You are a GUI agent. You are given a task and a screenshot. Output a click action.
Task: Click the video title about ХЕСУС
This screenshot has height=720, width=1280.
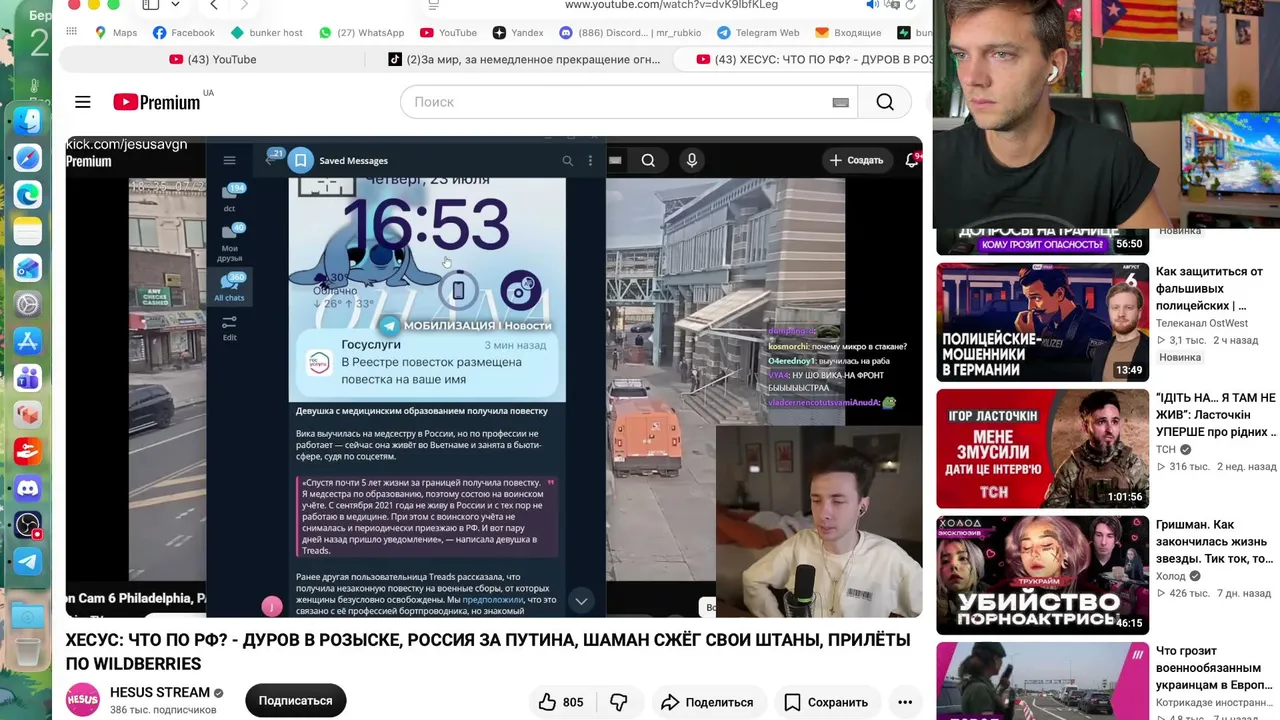pos(488,651)
